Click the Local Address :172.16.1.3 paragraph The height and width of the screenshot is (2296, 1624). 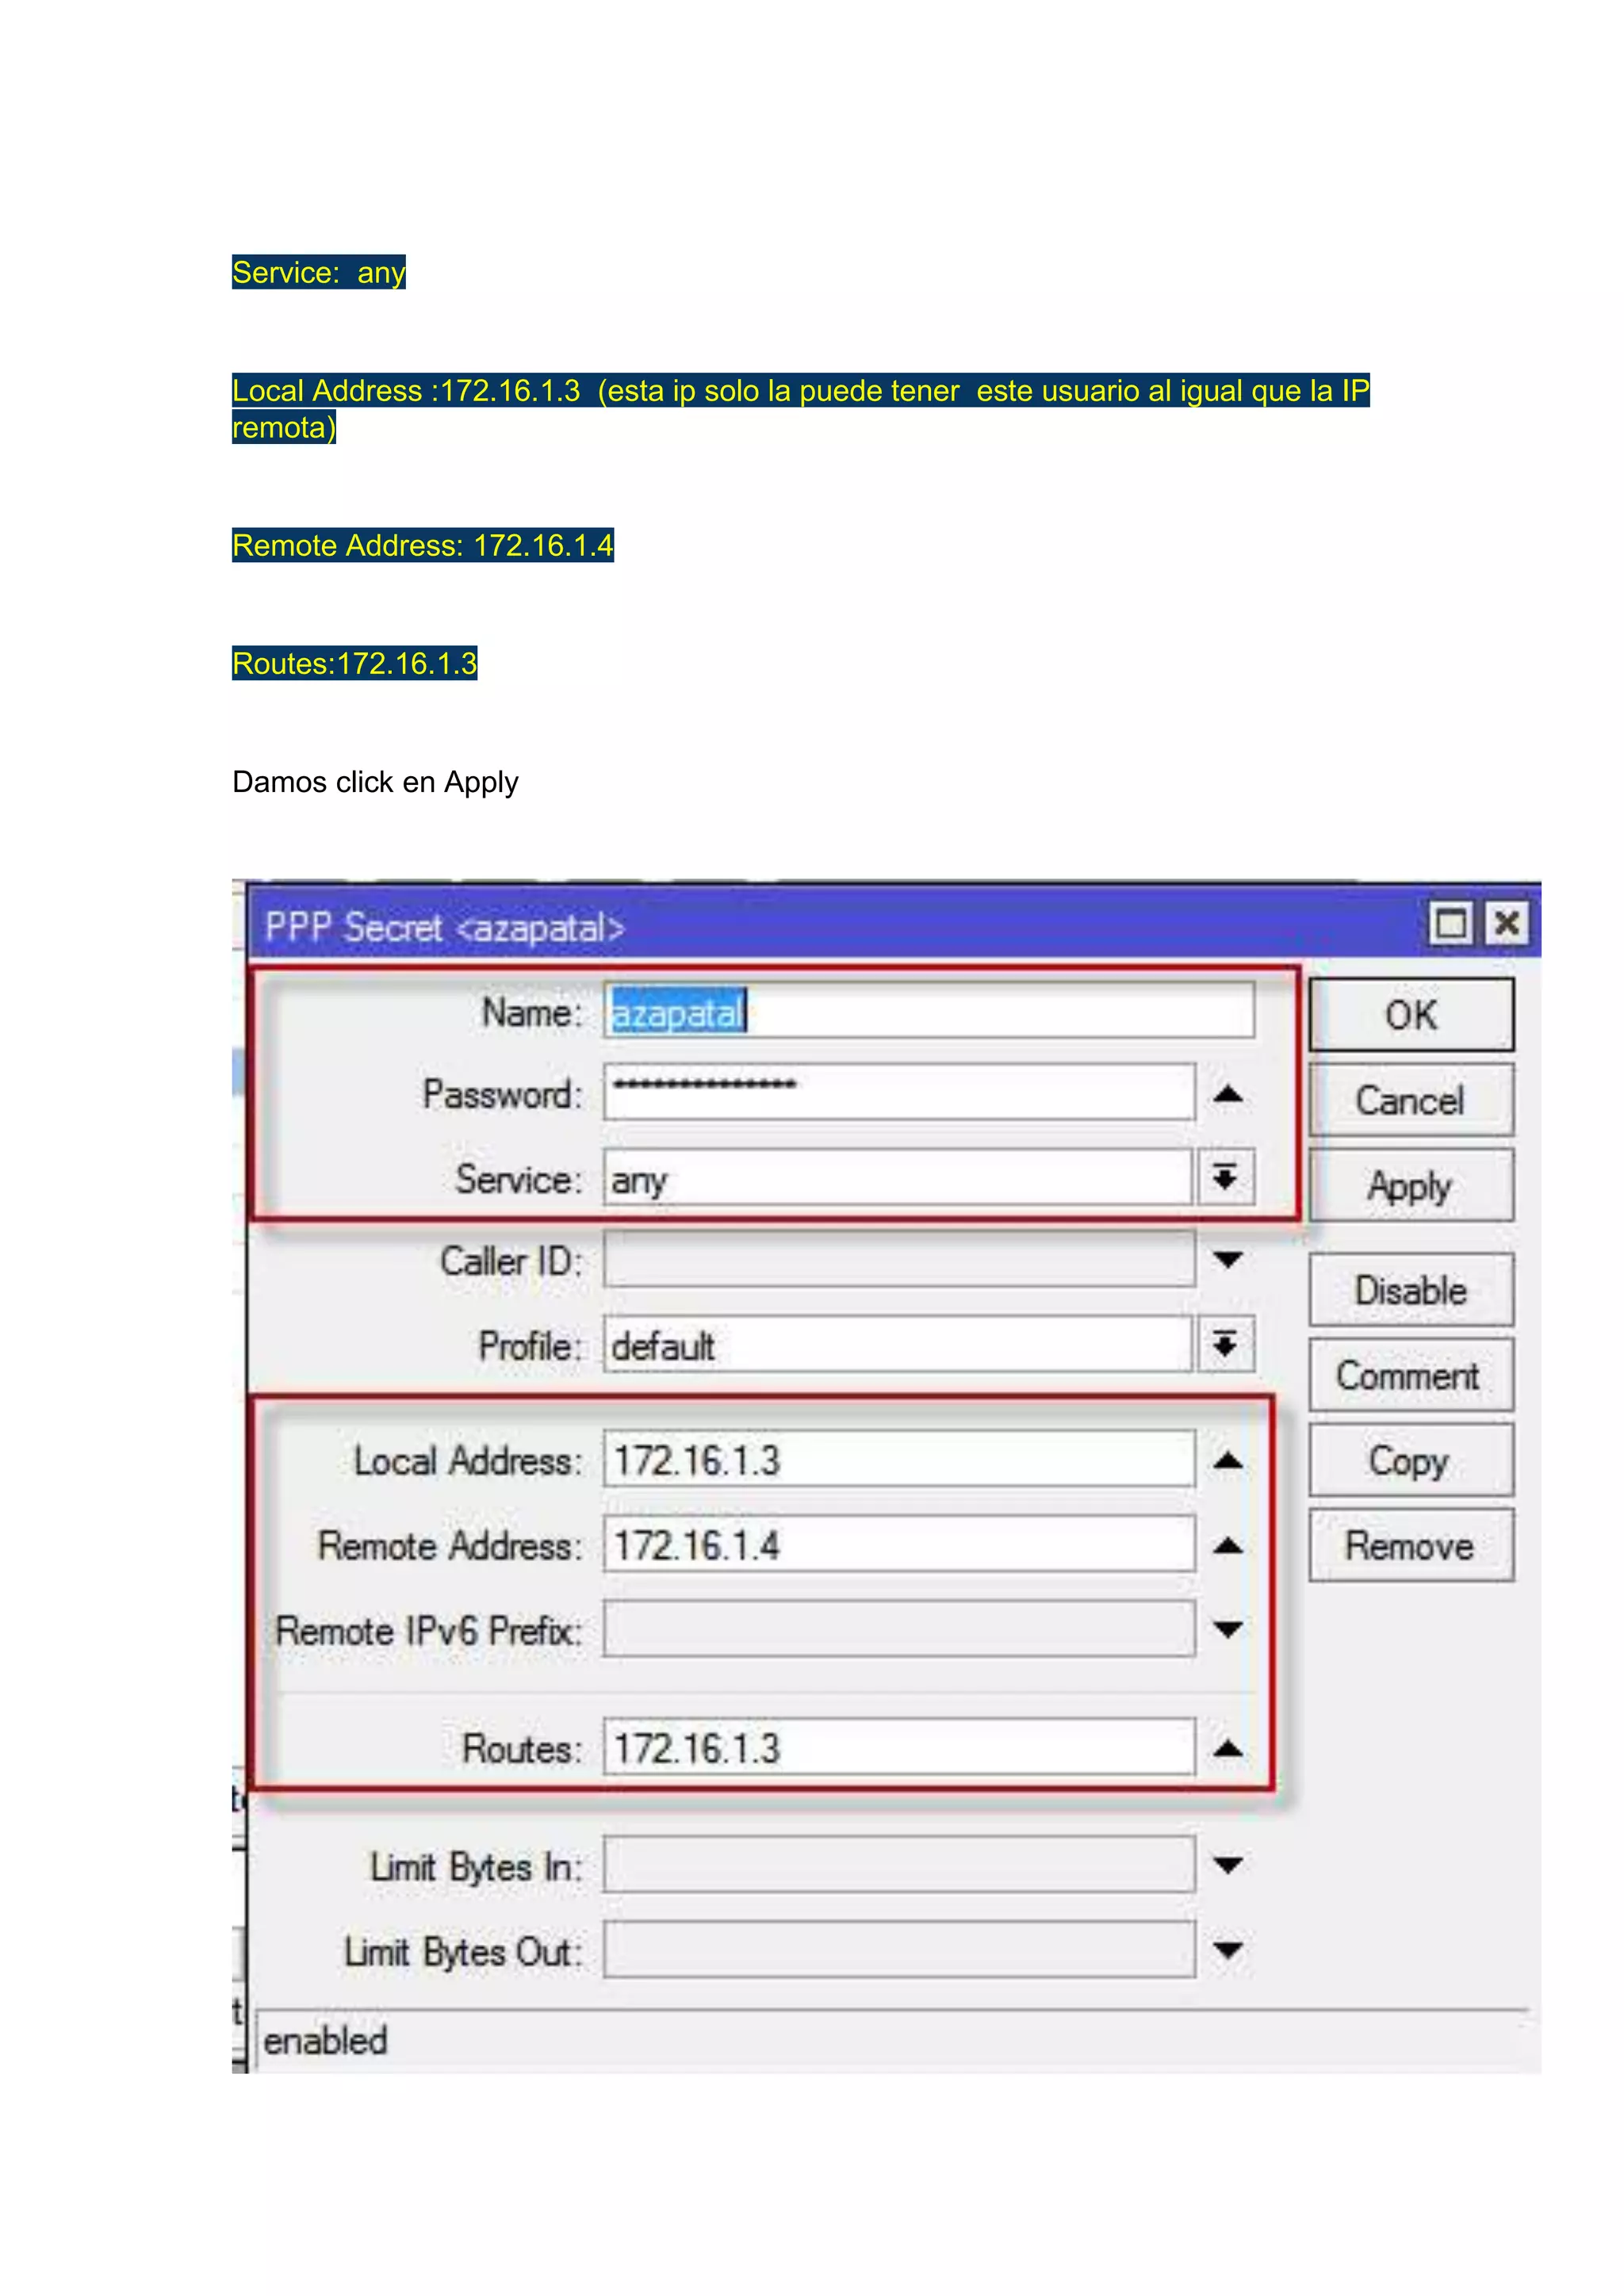tap(801, 408)
